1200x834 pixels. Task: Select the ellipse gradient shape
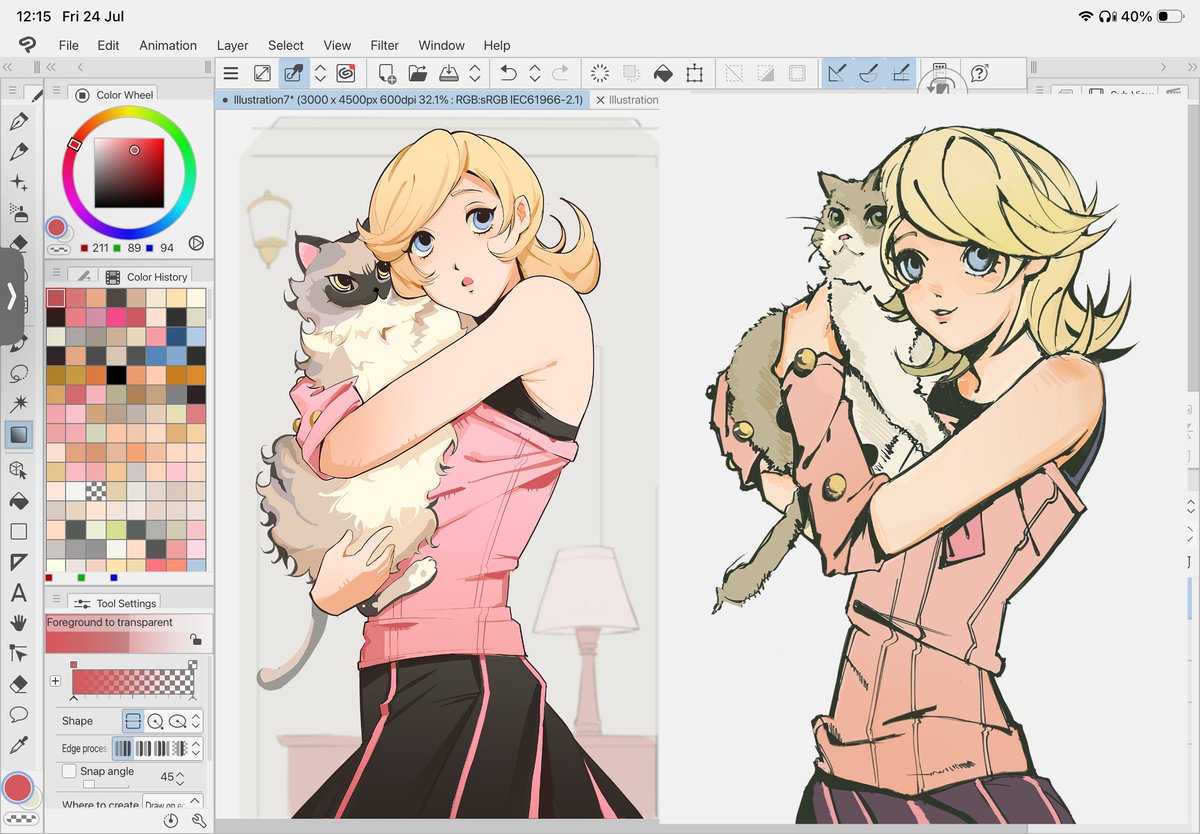click(x=177, y=721)
